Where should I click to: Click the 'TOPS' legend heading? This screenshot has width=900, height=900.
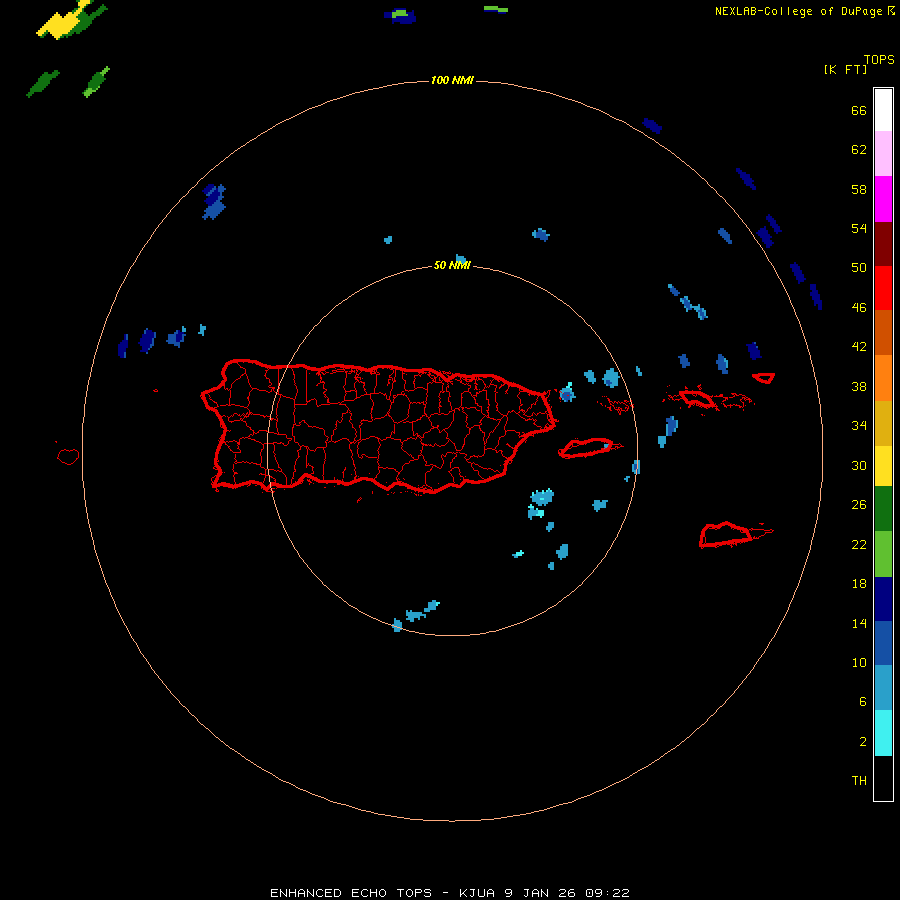coord(879,59)
